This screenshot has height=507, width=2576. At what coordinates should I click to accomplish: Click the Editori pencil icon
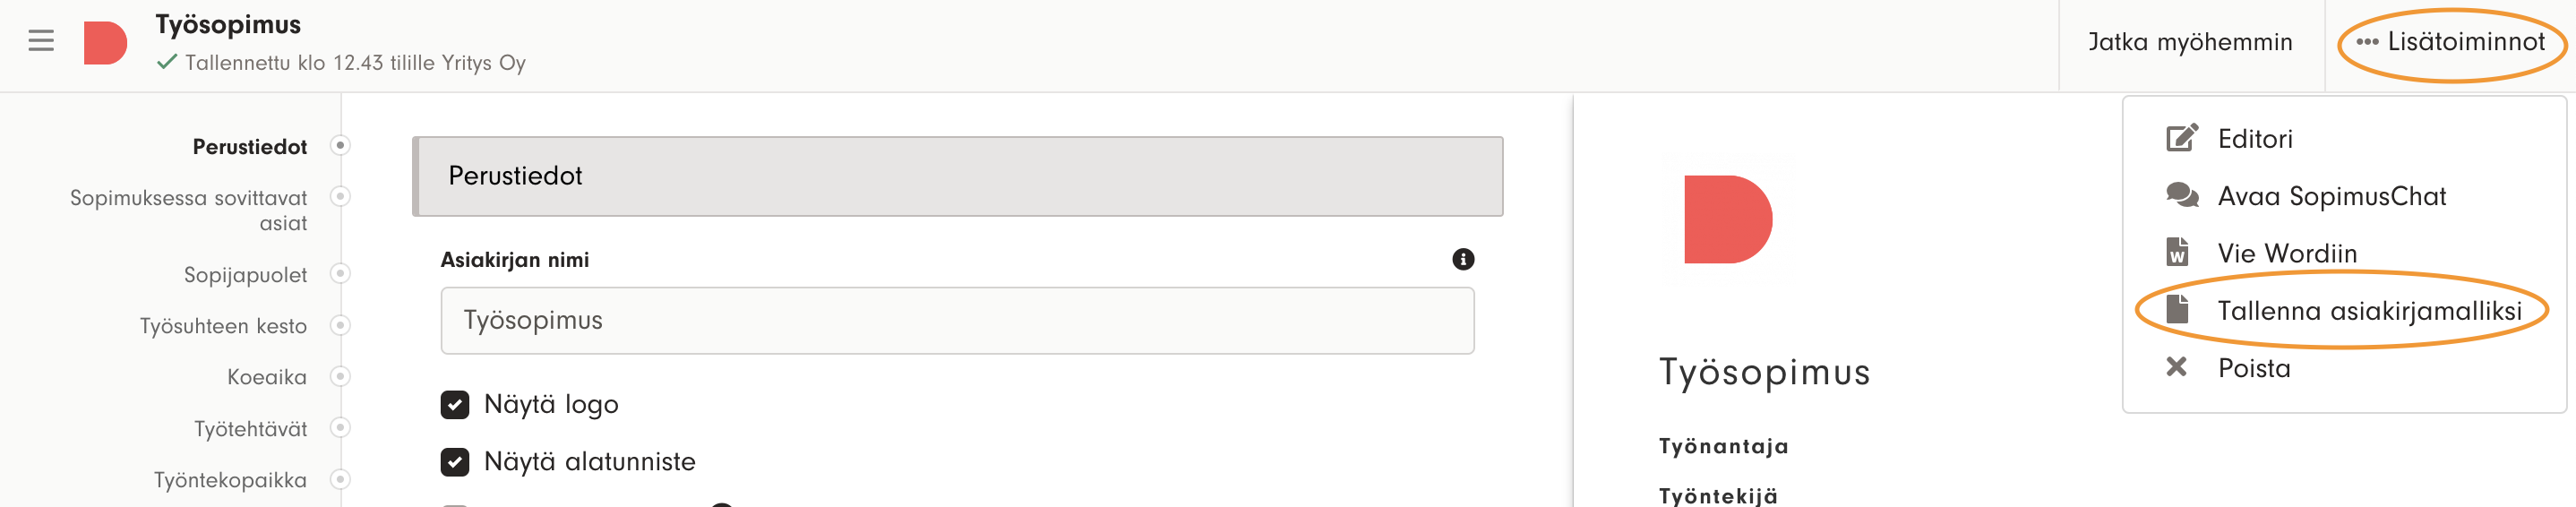2181,138
